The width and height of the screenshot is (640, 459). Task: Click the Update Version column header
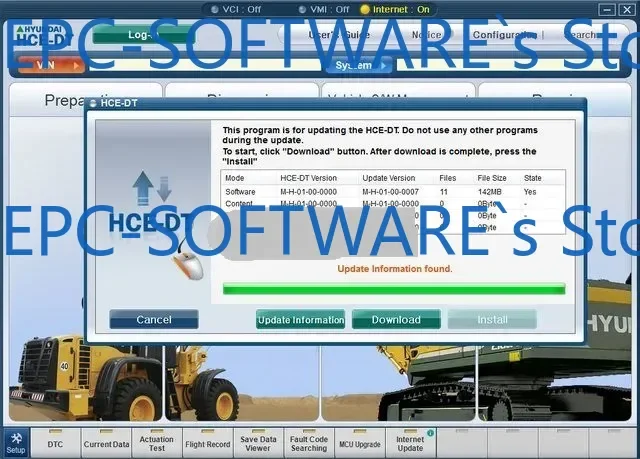tap(389, 178)
